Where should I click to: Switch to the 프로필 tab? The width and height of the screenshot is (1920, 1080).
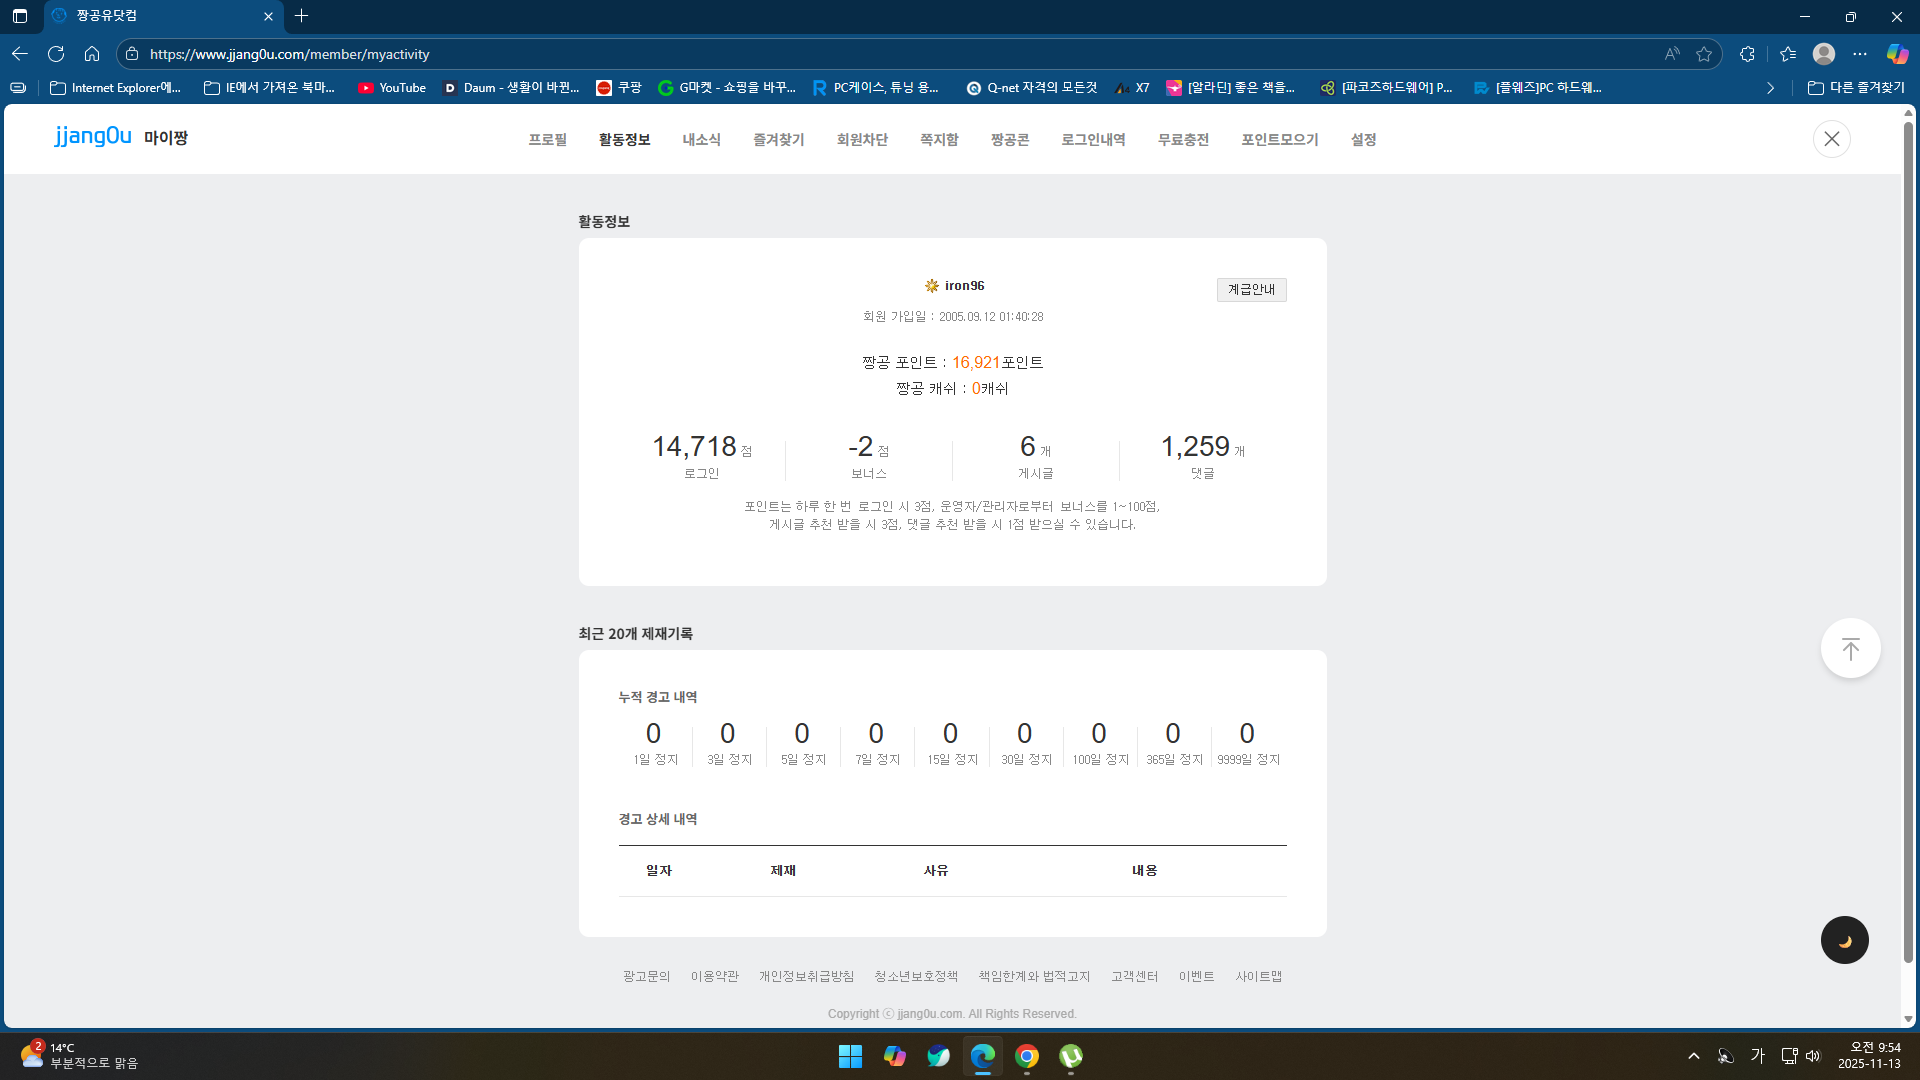pyautogui.click(x=547, y=140)
